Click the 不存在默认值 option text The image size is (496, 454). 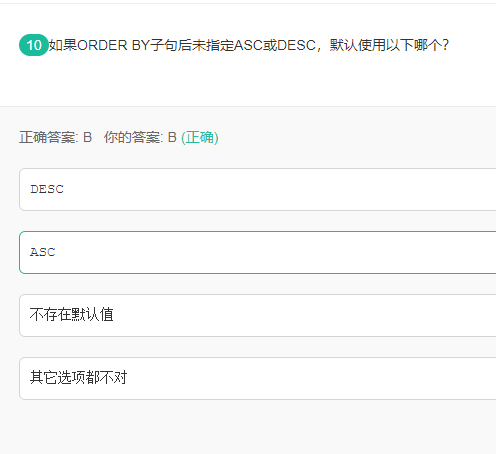(72, 315)
